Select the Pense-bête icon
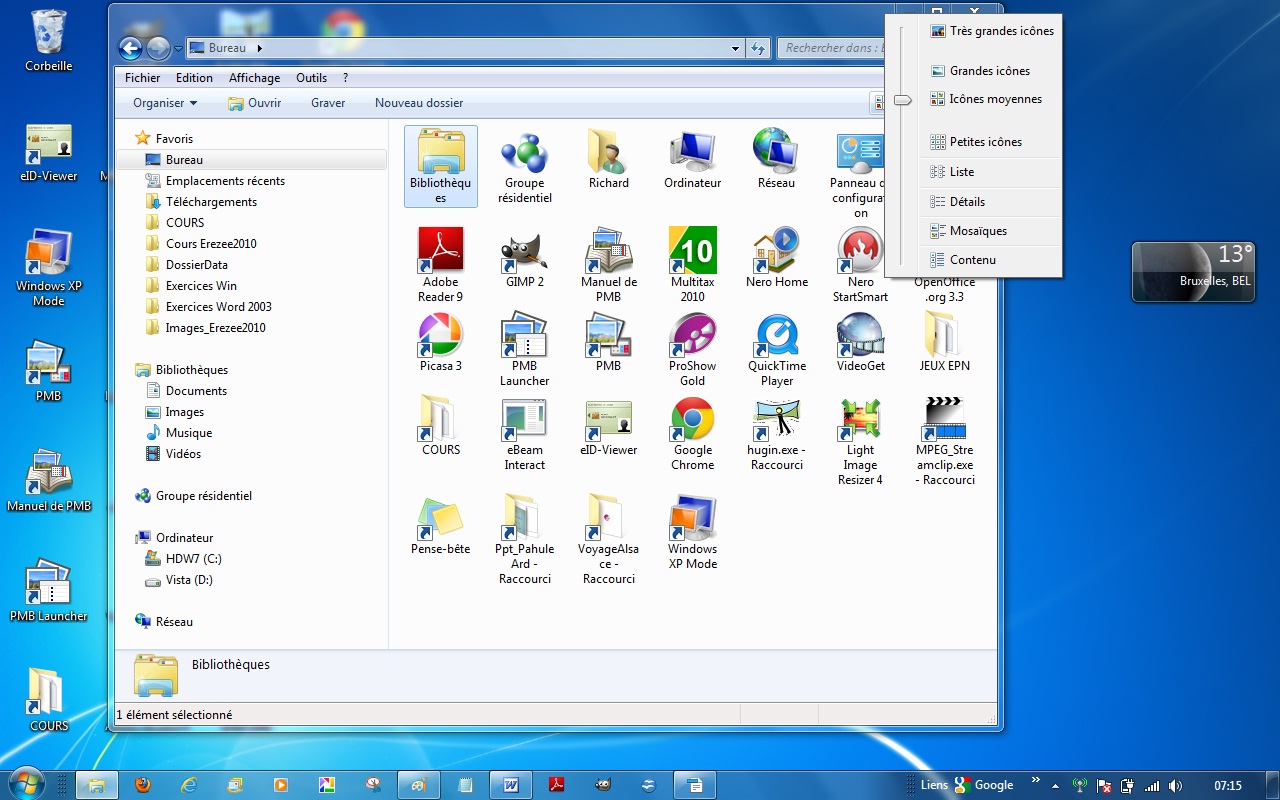 [x=440, y=525]
